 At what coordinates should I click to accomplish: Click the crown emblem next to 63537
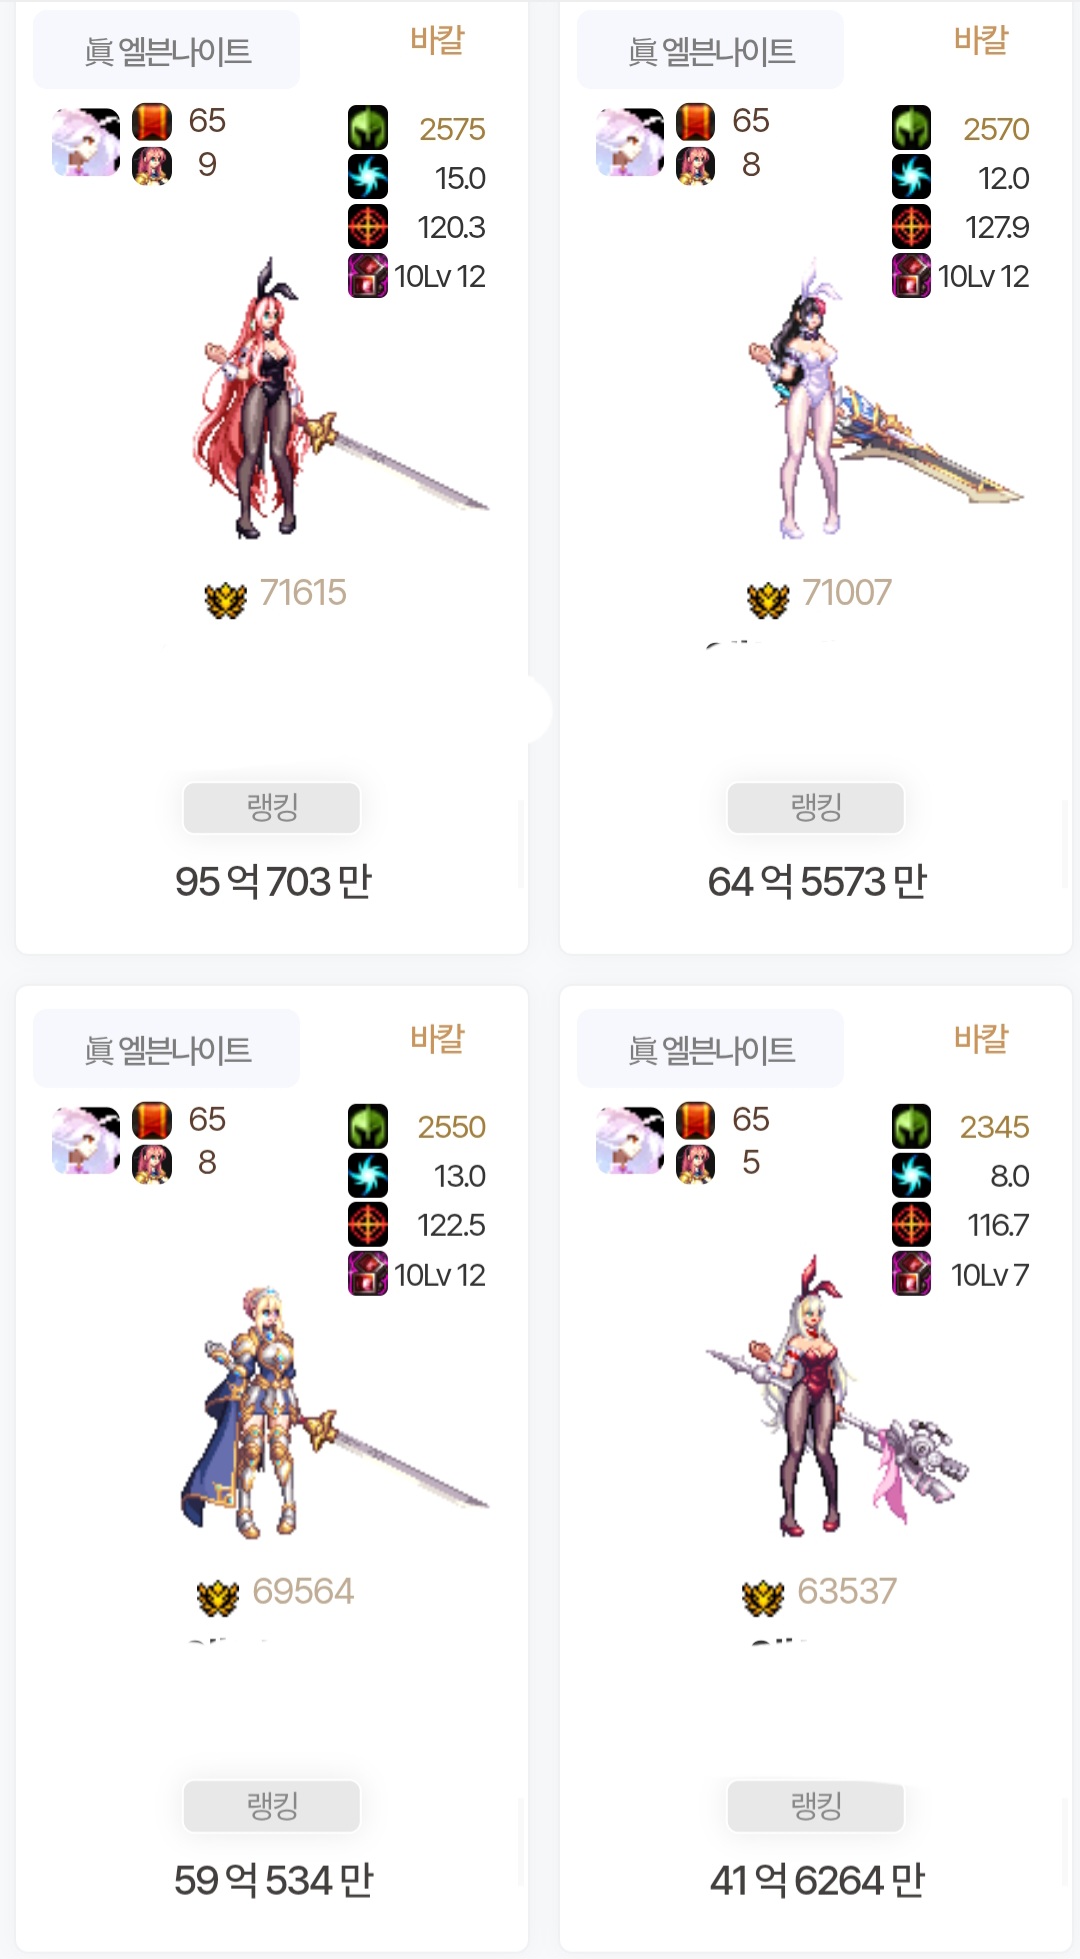tap(763, 1598)
